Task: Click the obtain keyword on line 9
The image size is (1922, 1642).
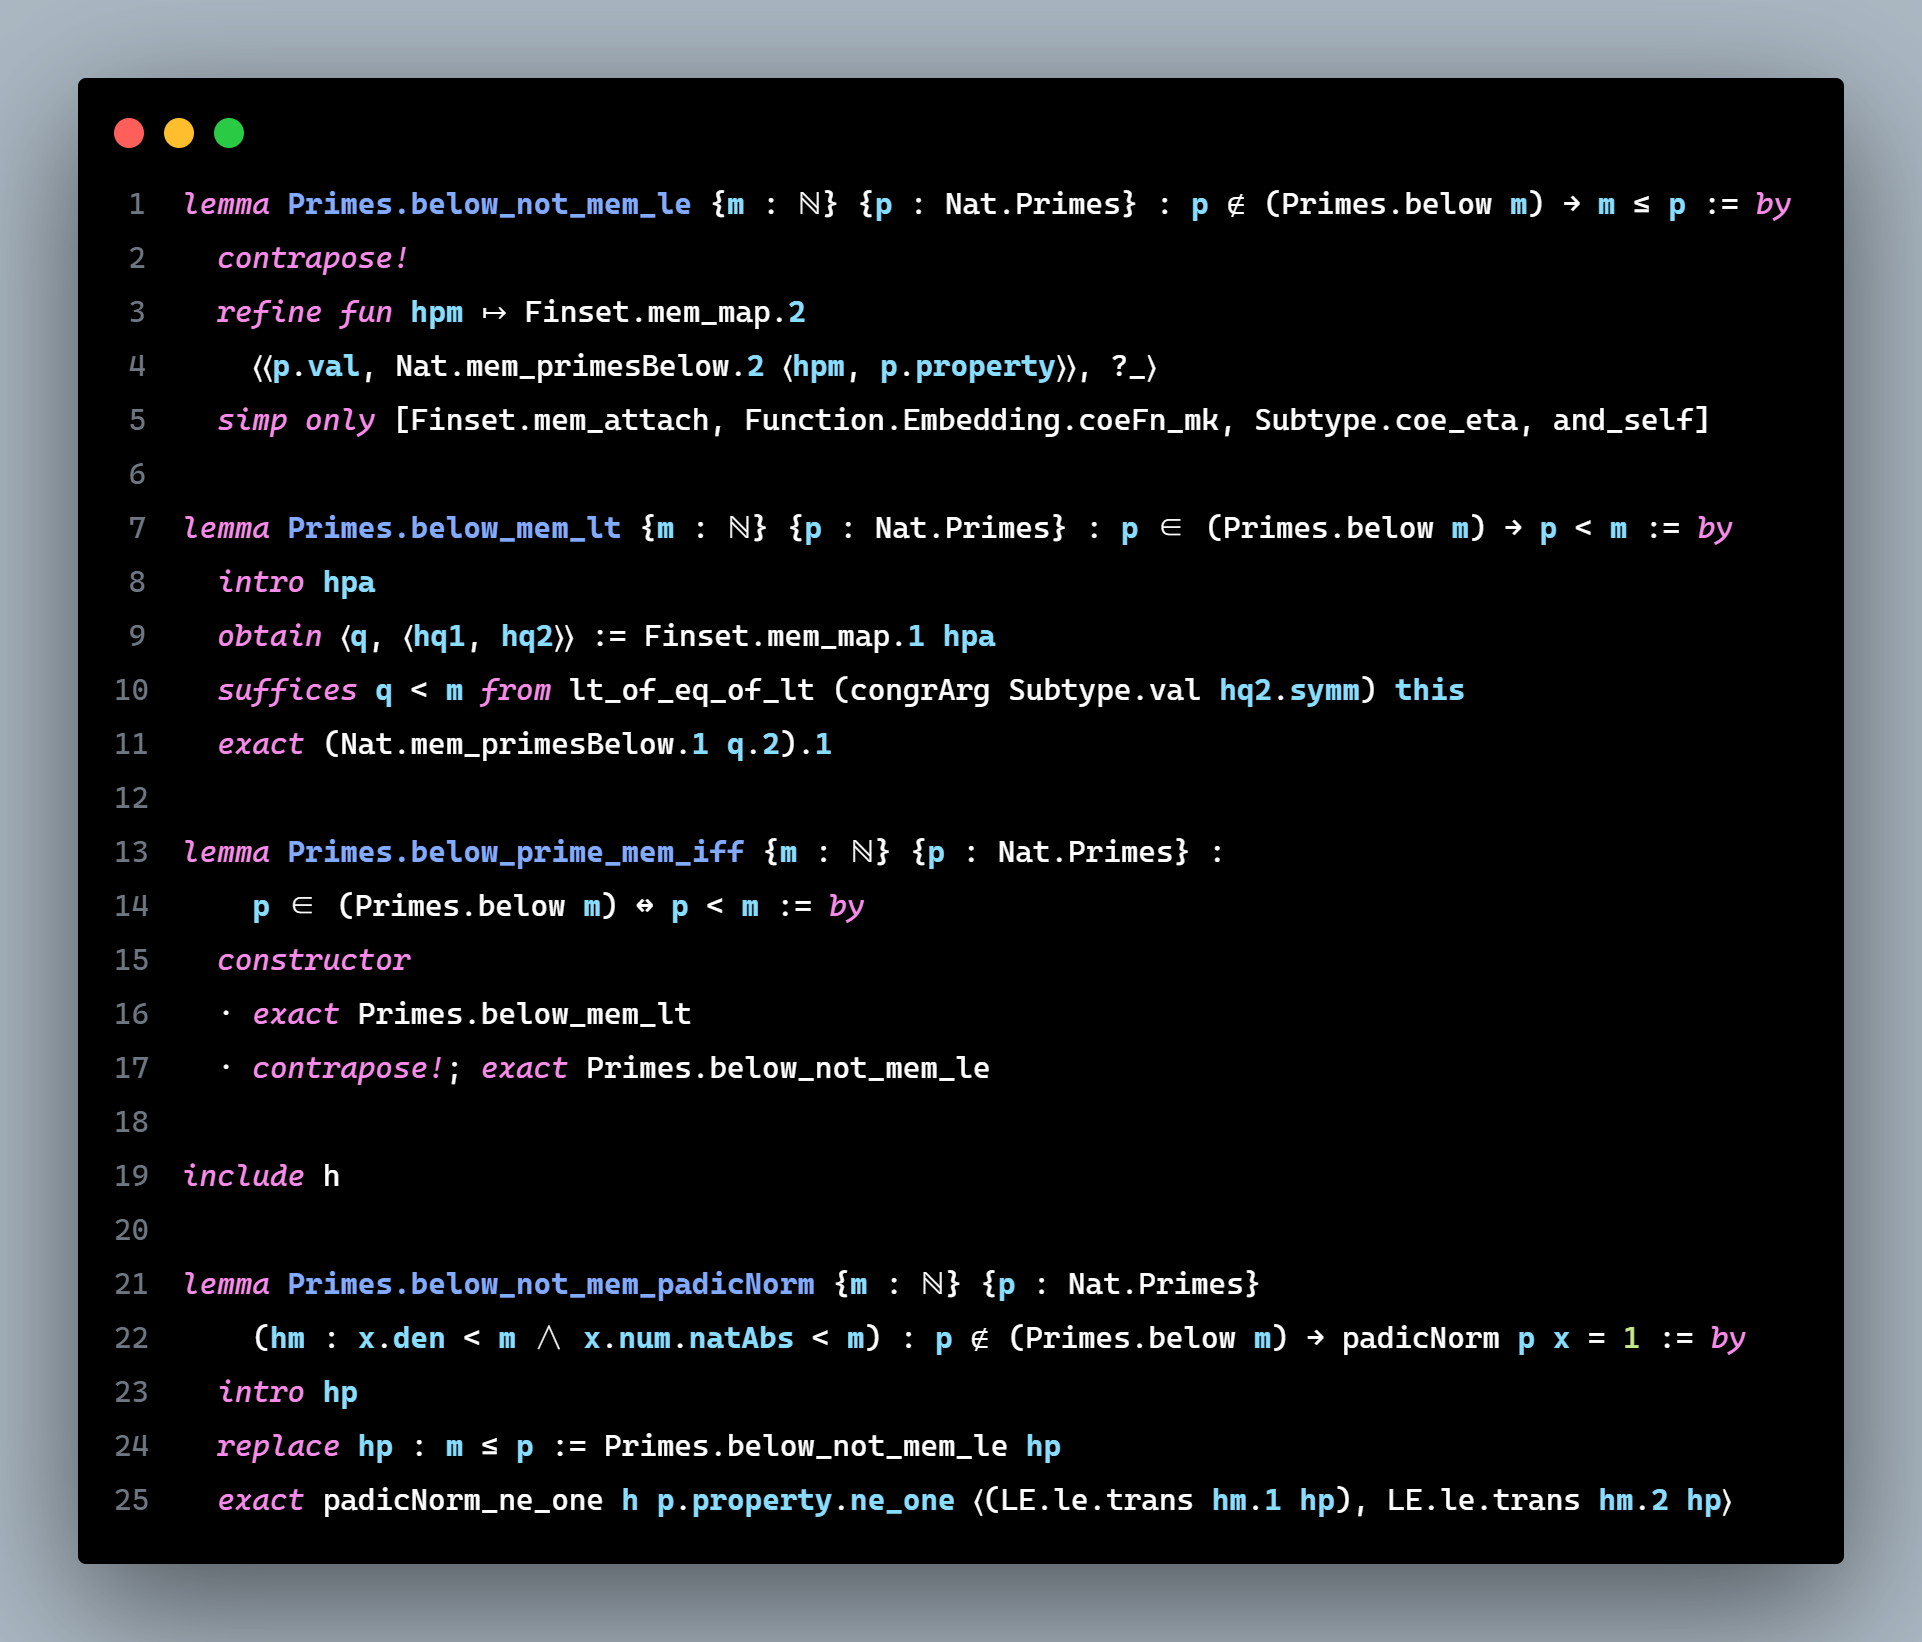Action: (270, 637)
